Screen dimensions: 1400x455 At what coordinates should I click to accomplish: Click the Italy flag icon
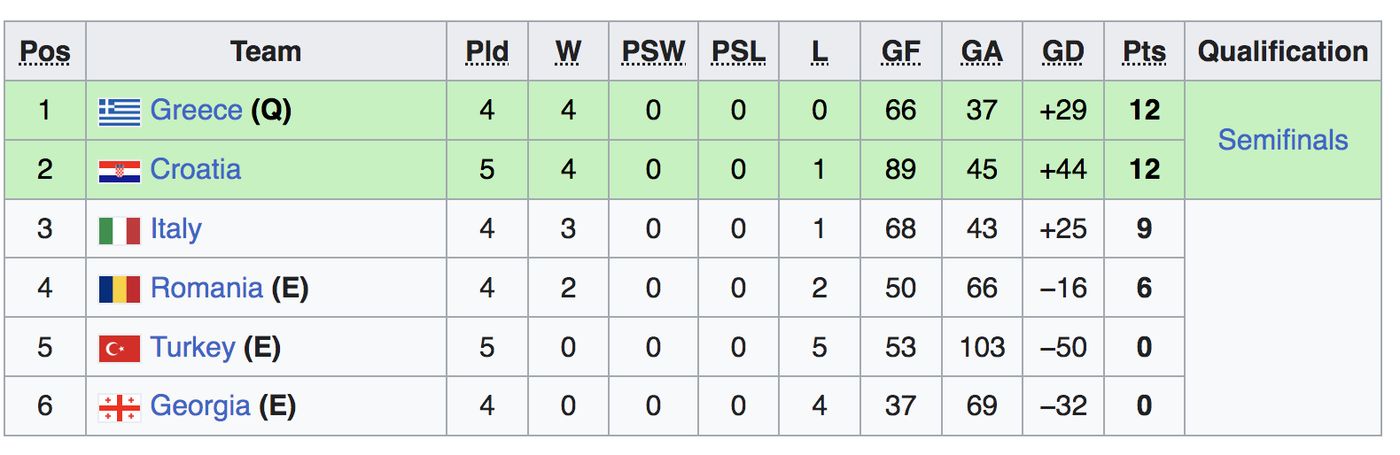[x=119, y=230]
